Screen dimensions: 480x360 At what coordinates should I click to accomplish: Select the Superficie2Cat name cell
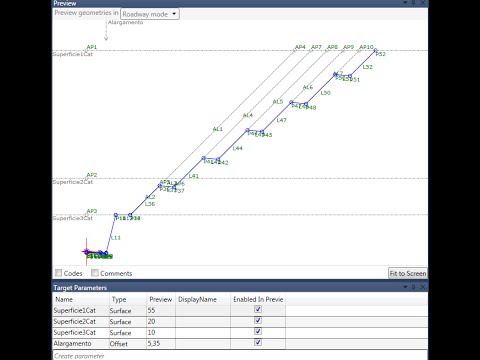81,322
